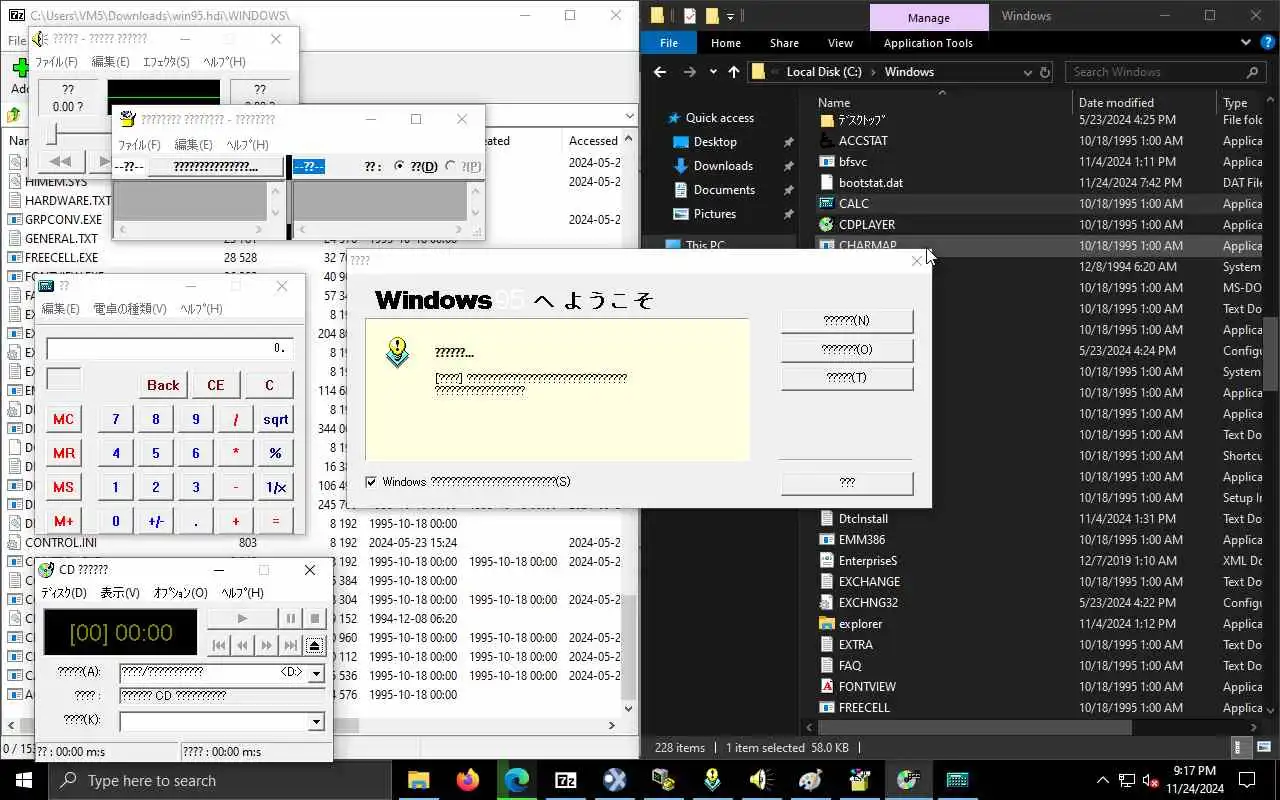Click the Search Windows field
This screenshot has height=800, width=1280.
click(1165, 72)
